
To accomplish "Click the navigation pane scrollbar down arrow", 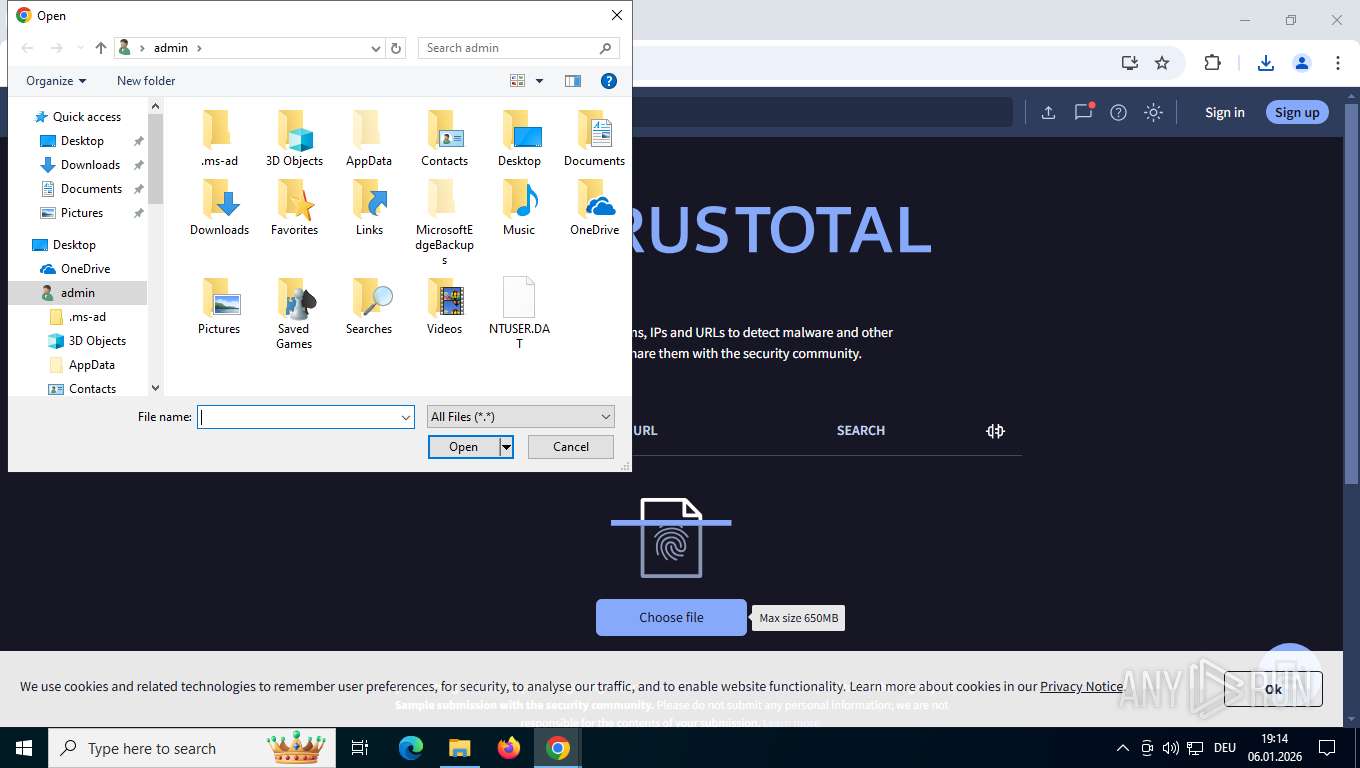I will pyautogui.click(x=155, y=388).
